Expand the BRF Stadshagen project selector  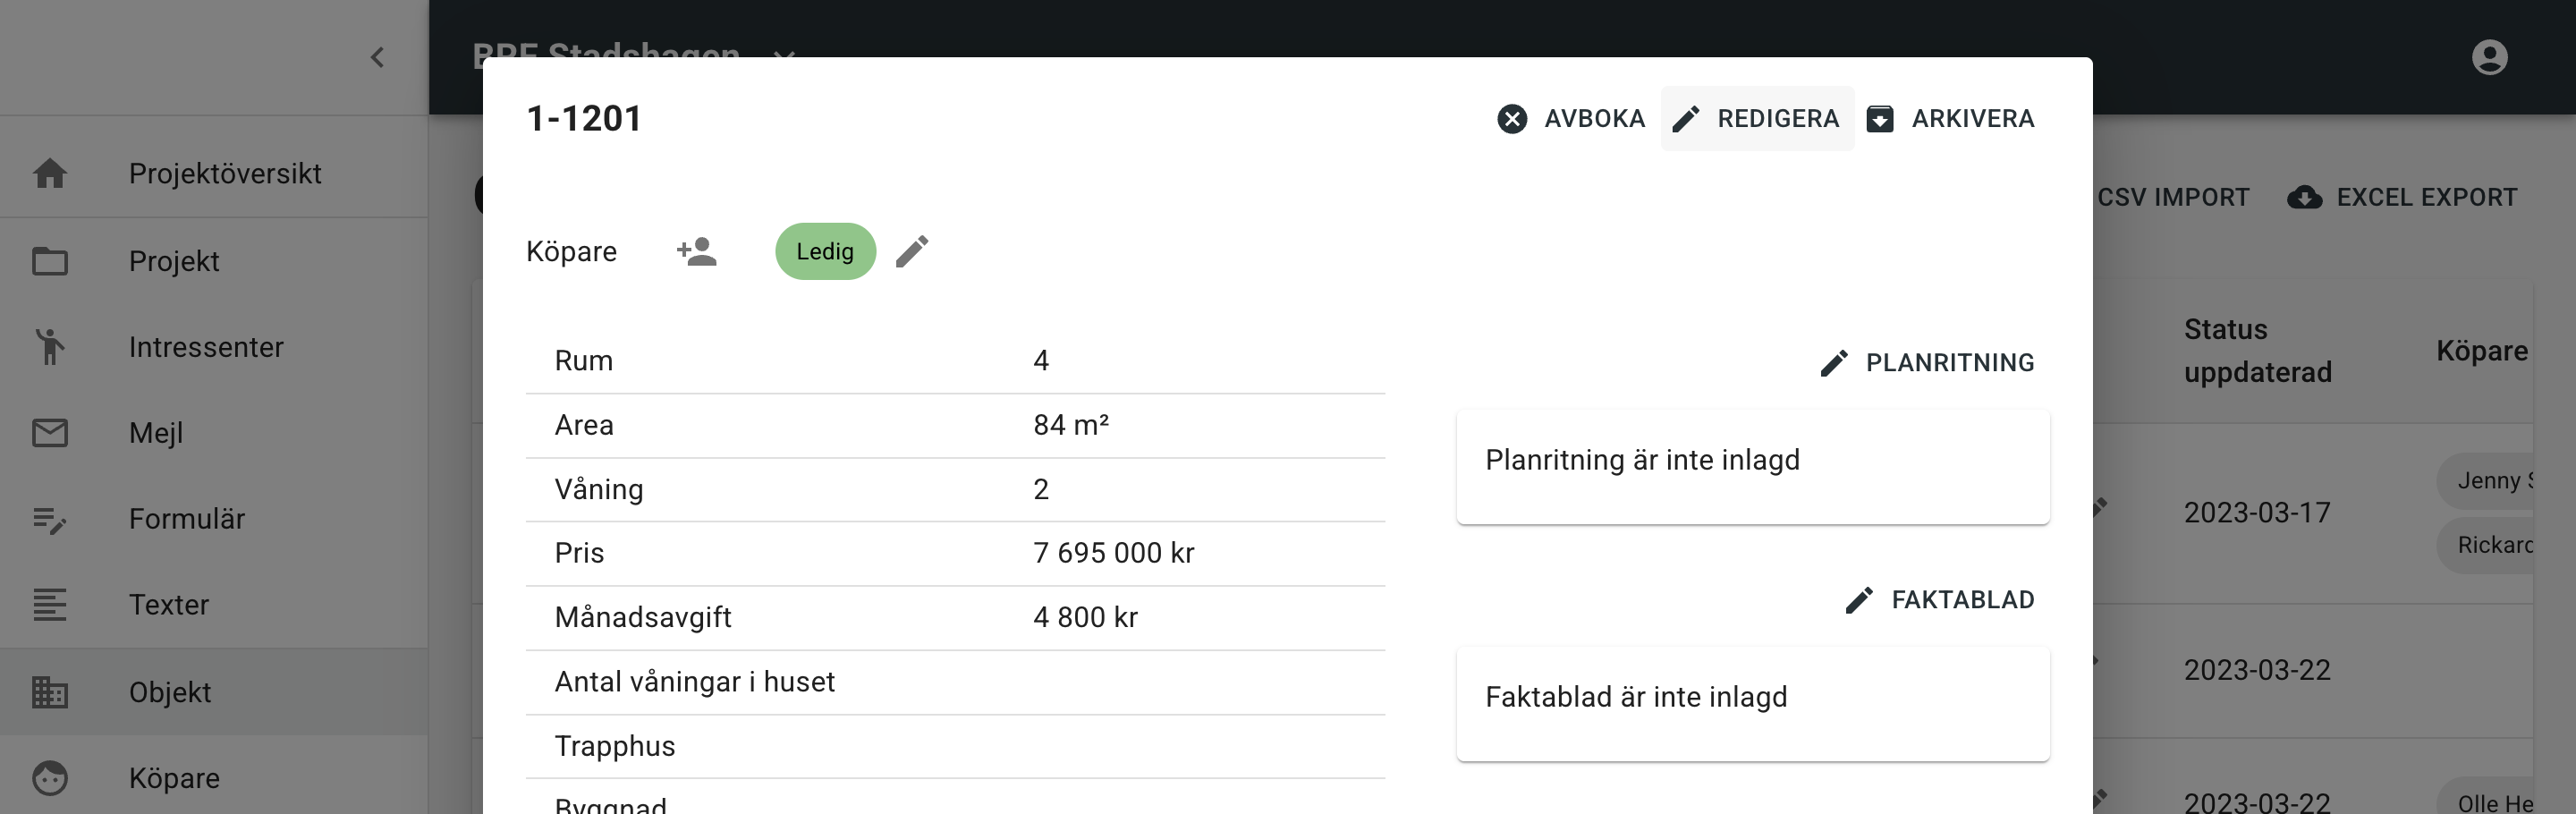[x=783, y=57]
